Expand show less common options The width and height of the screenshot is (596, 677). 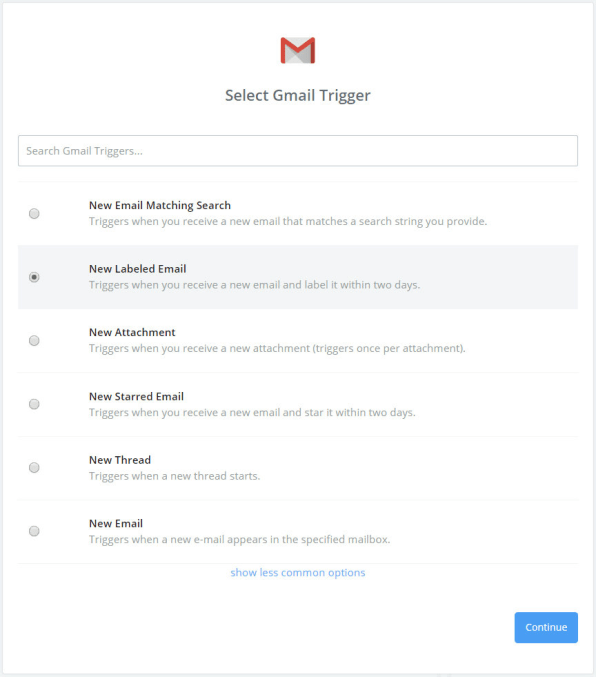[298, 573]
